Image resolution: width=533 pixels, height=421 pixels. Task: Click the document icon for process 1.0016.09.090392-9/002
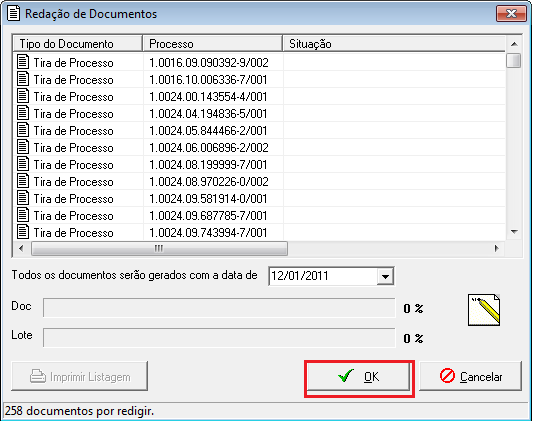click(23, 62)
